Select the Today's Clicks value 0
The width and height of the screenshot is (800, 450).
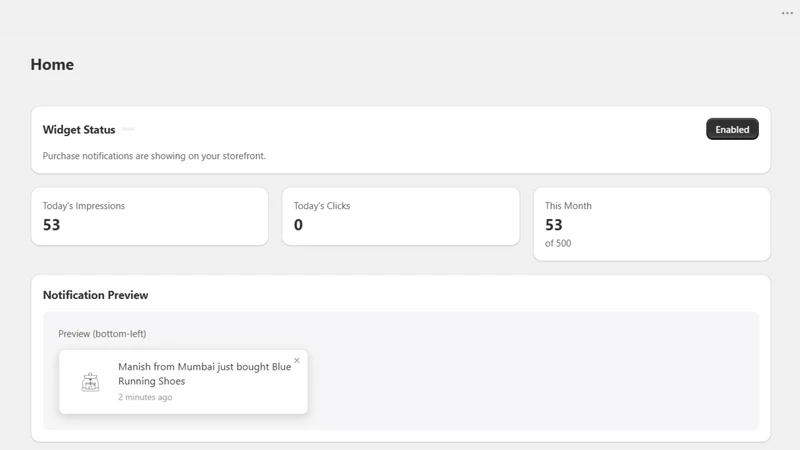[x=298, y=225]
